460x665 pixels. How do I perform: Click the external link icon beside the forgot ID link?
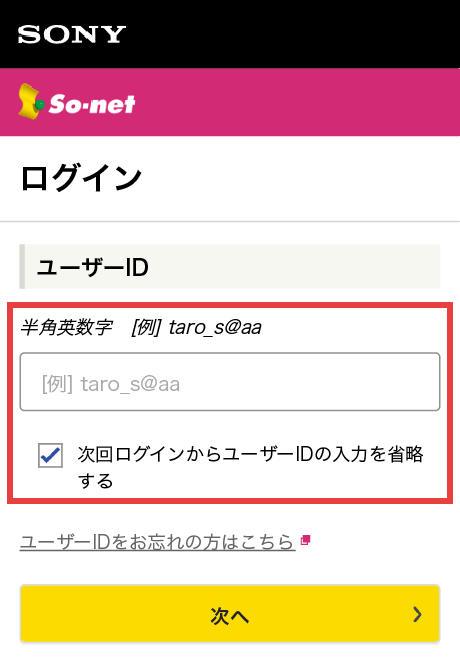click(x=305, y=540)
